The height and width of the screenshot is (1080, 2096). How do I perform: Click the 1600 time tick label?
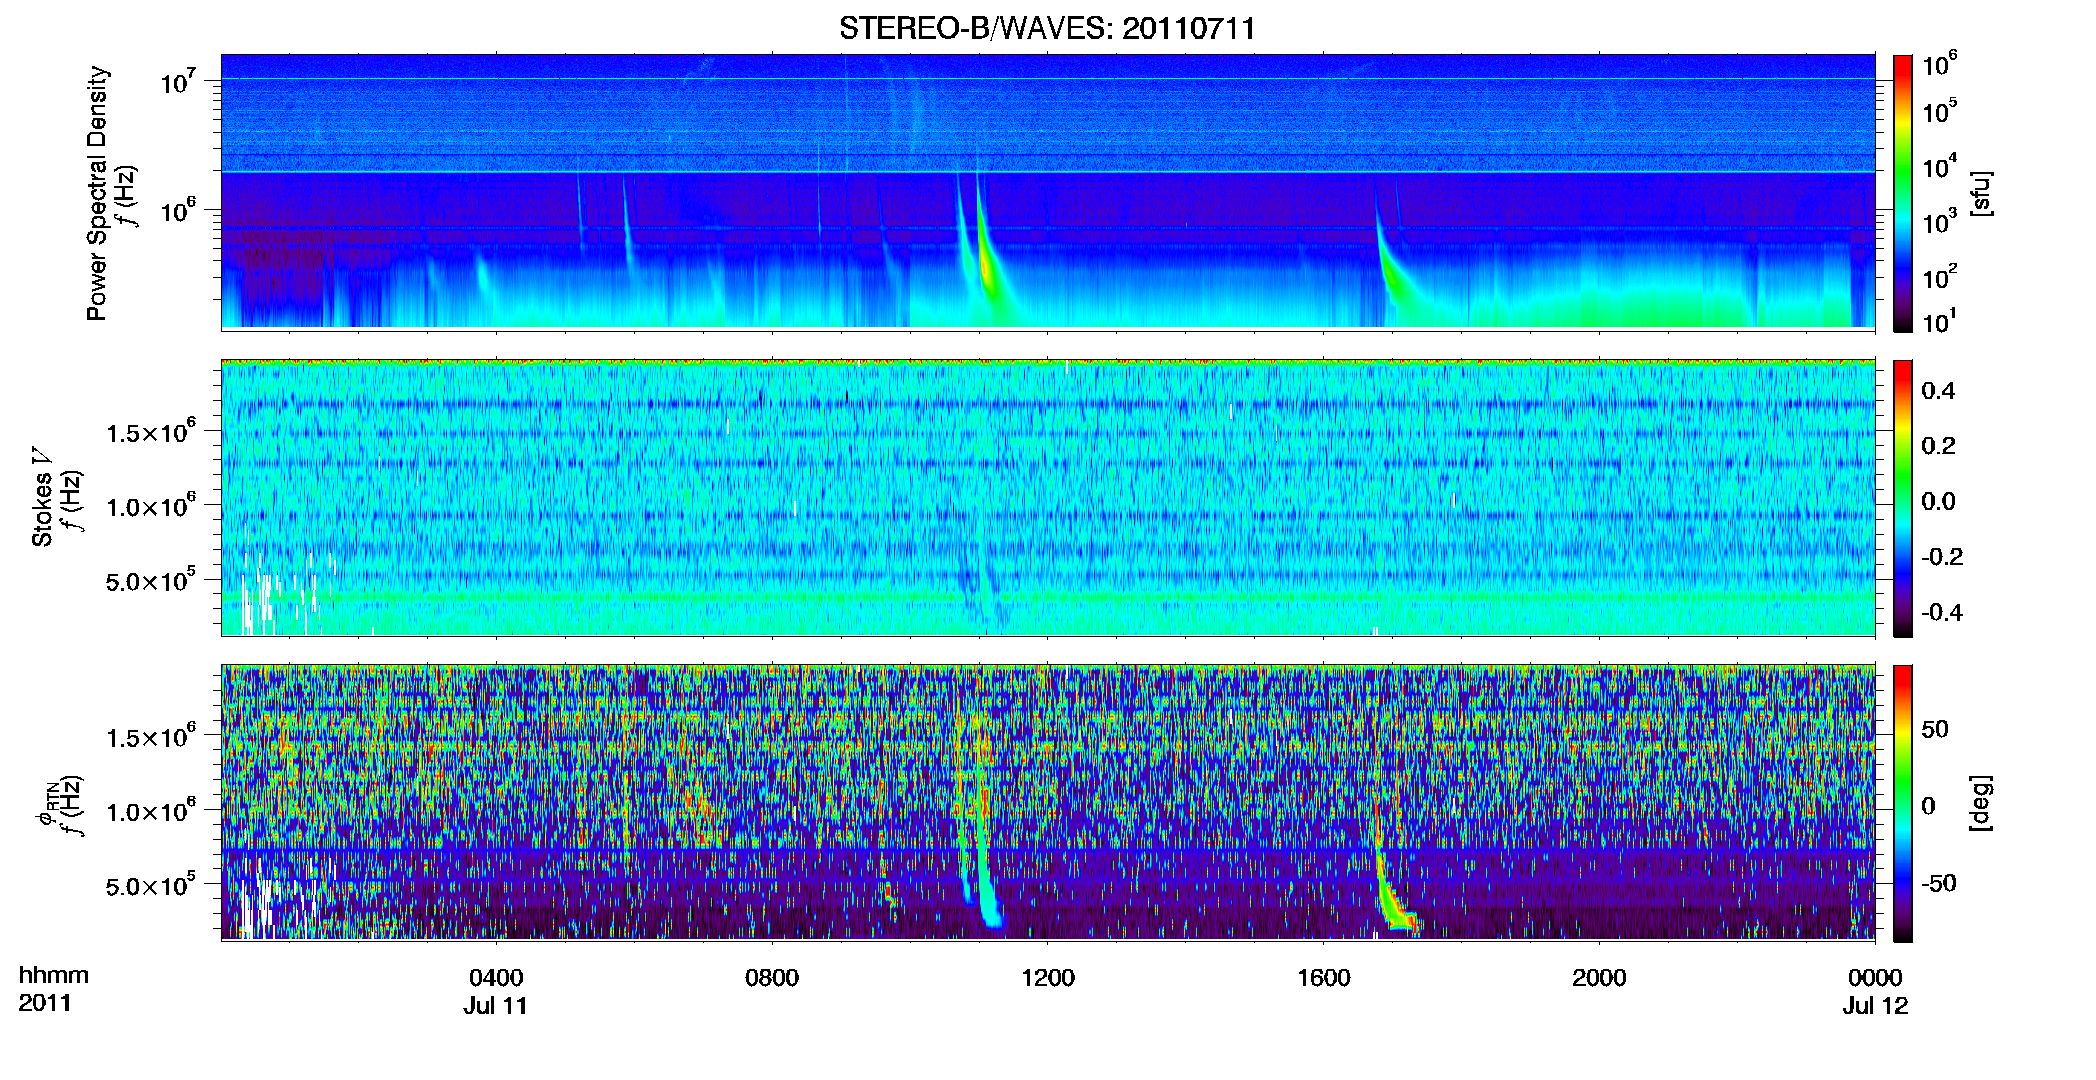click(x=1324, y=978)
